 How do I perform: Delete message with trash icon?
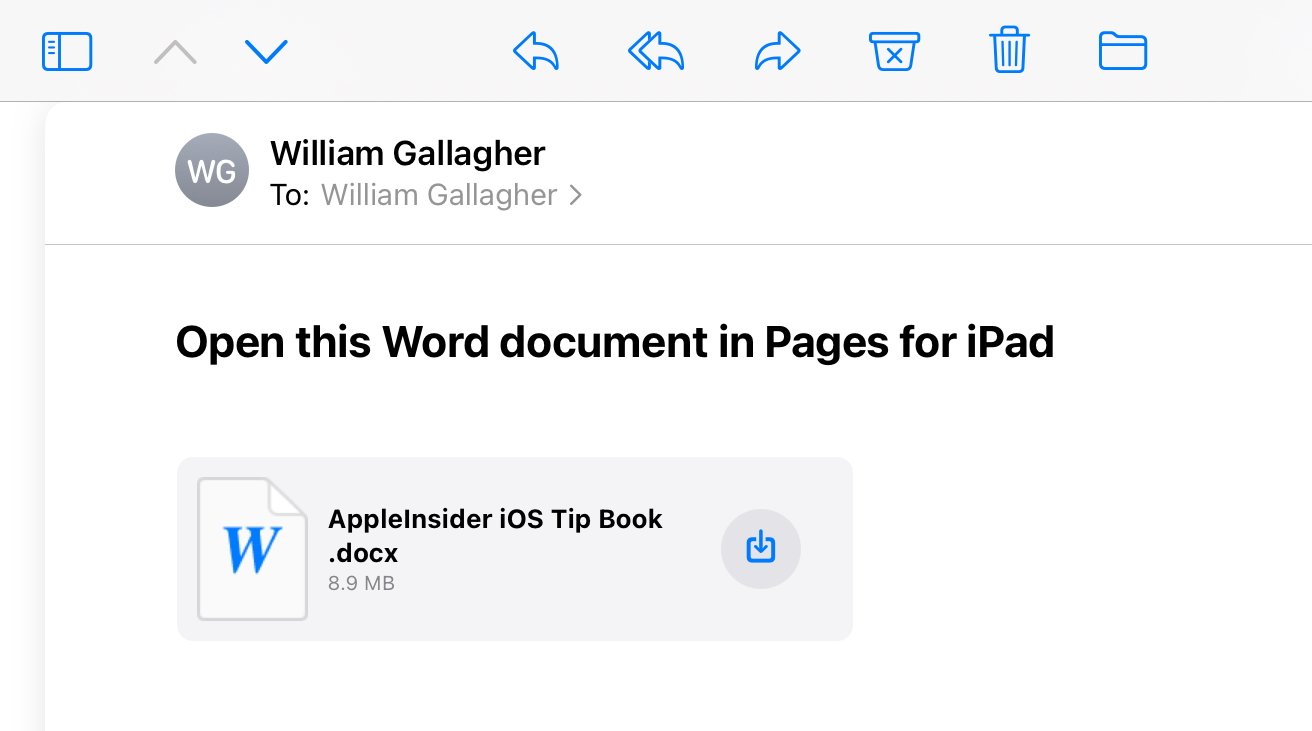click(x=1009, y=50)
